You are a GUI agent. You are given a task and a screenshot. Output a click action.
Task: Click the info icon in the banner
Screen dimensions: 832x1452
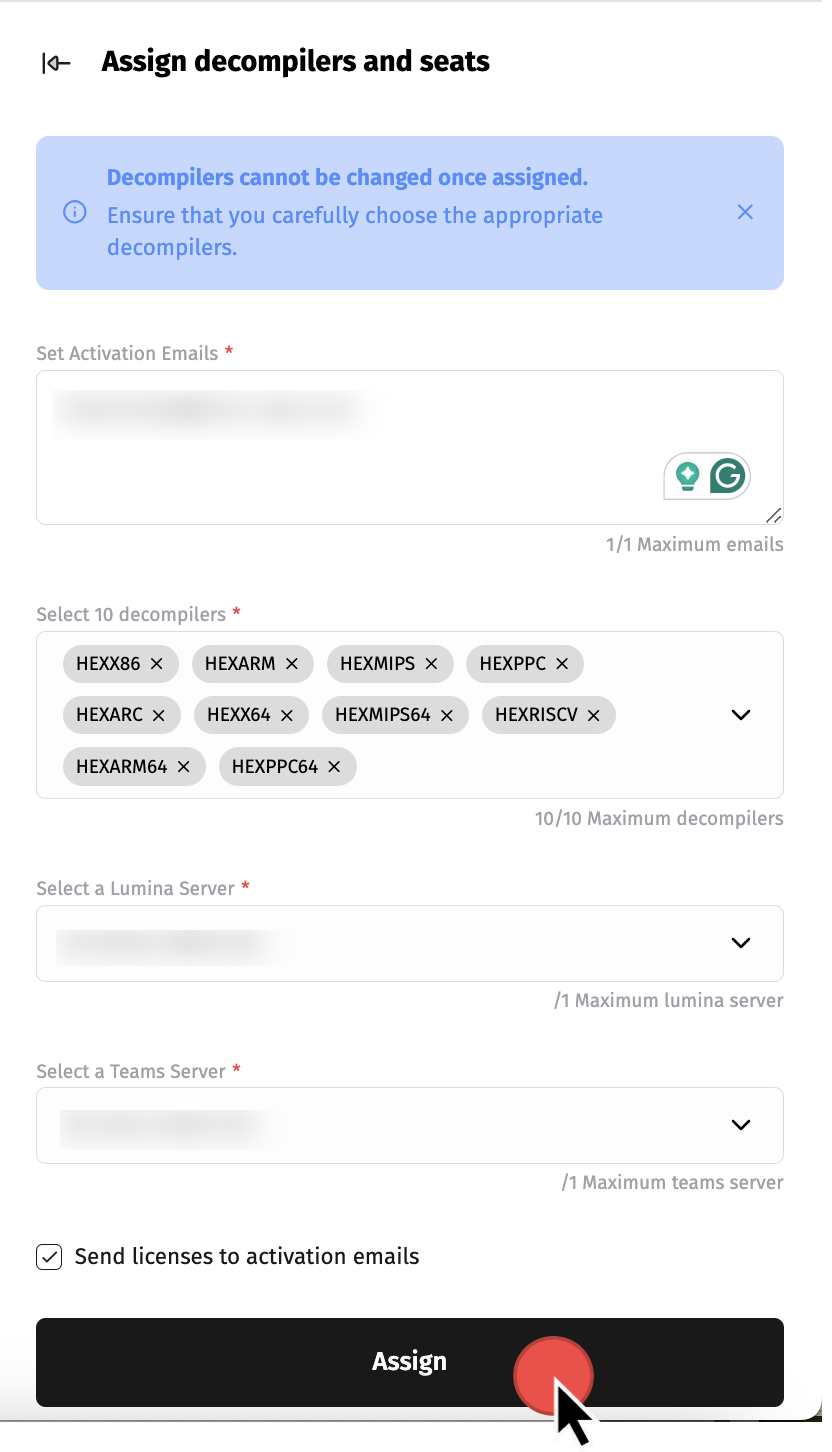click(x=75, y=212)
